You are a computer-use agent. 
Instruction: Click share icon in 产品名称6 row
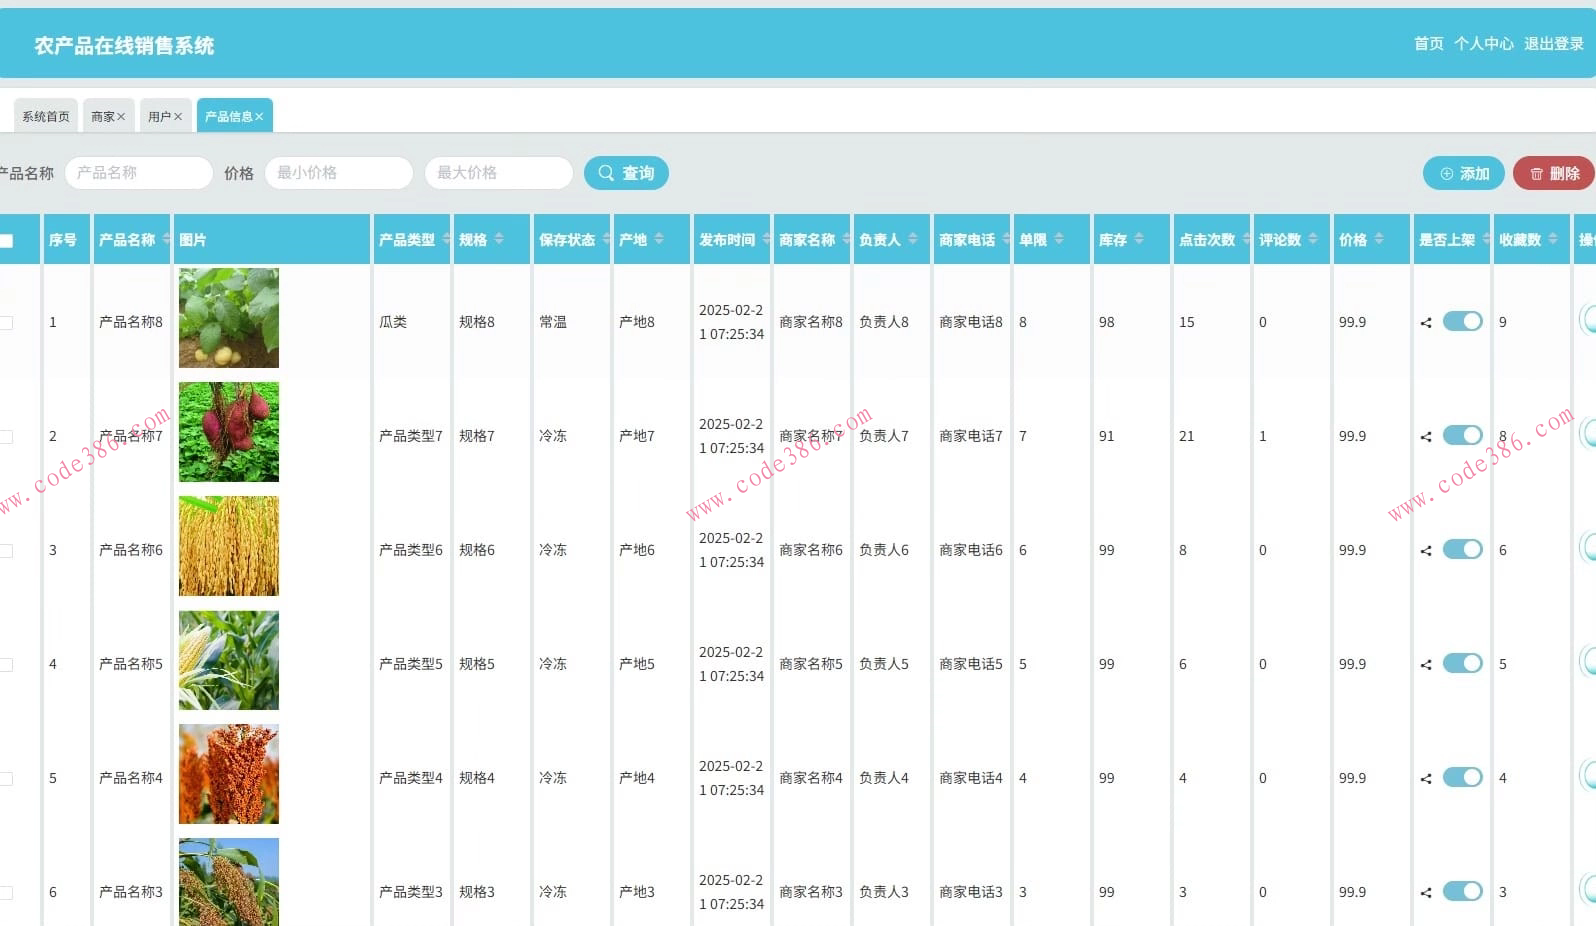1426,550
